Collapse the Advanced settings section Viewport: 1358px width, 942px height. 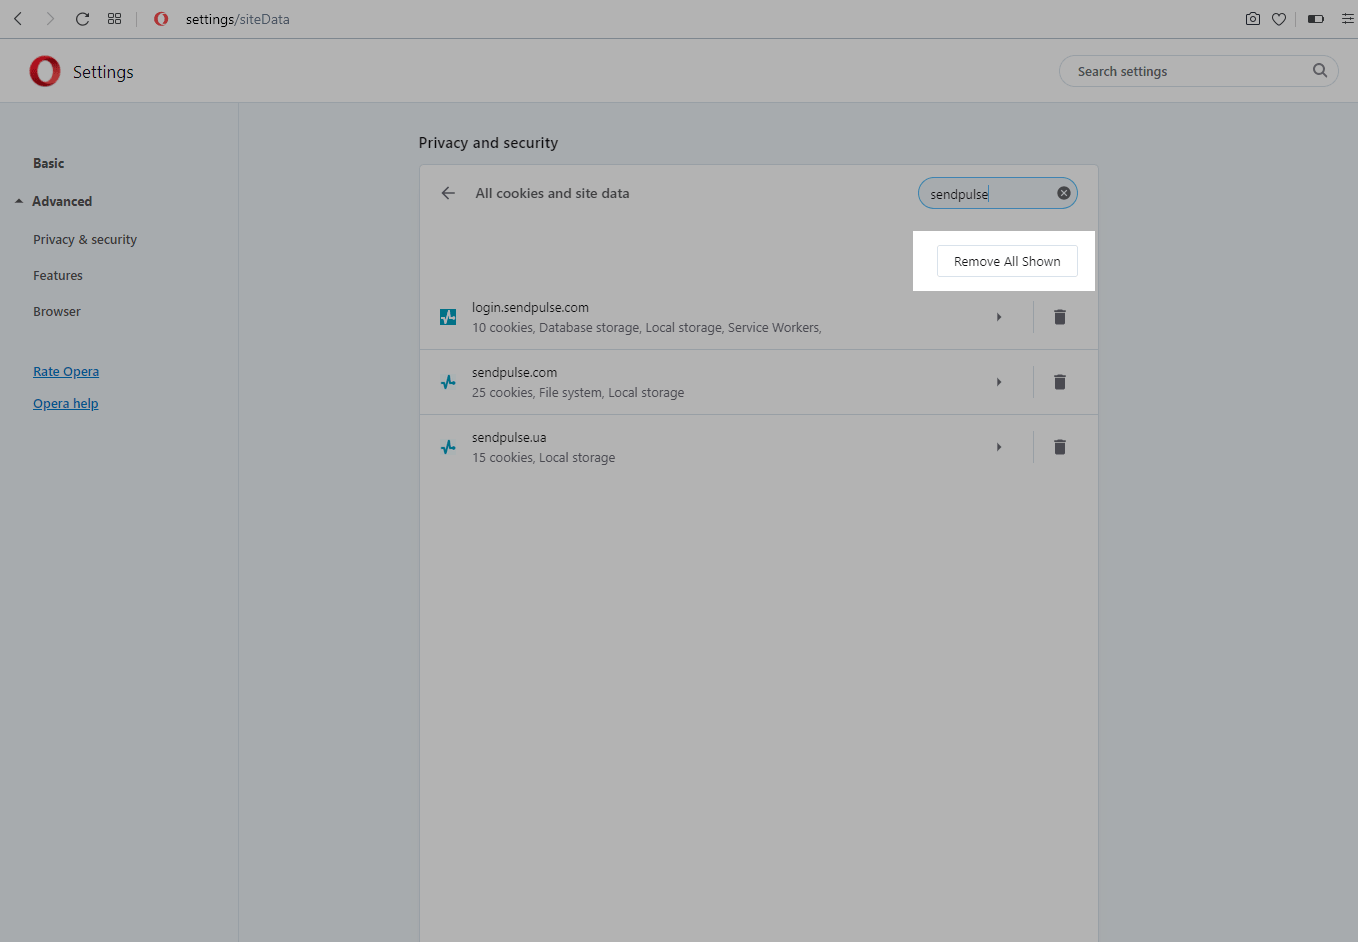pyautogui.click(x=61, y=201)
